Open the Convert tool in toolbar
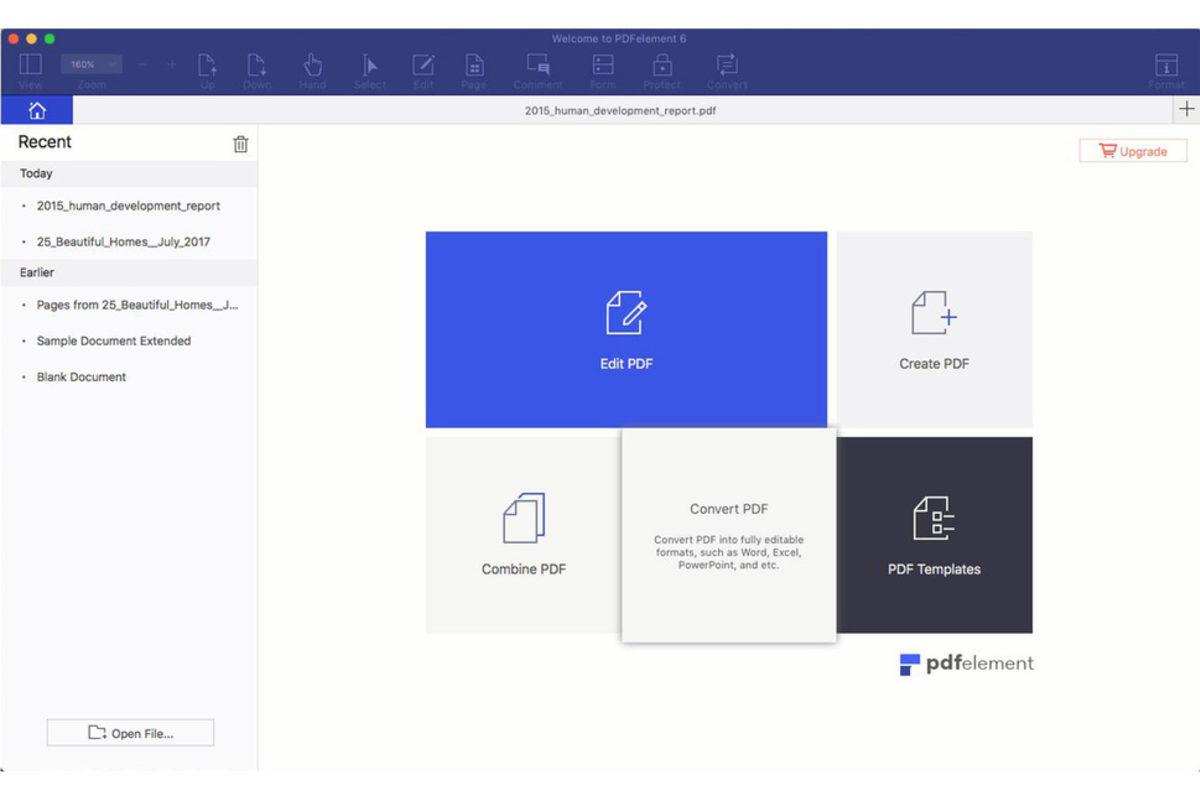The image size is (1200, 801). coord(727,66)
